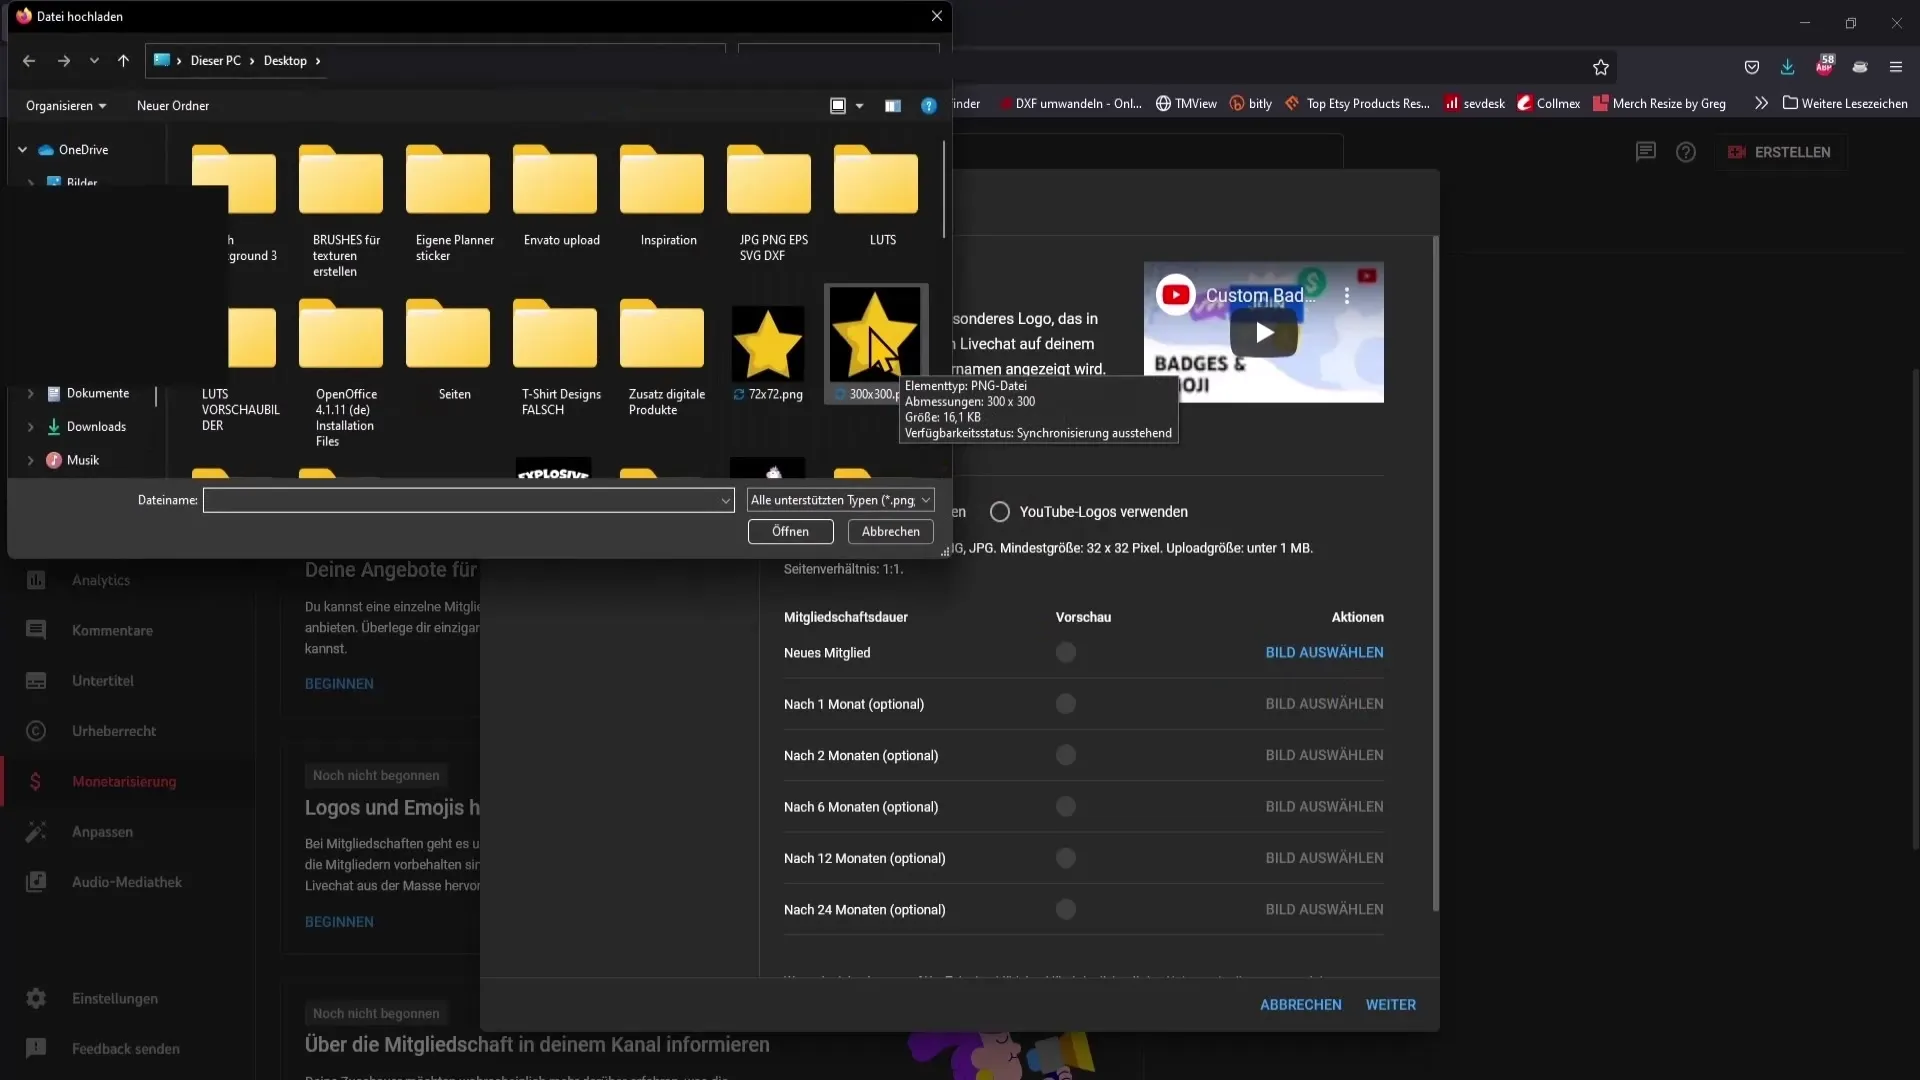The image size is (1920, 1080).
Task: Expand the OneDrive tree item
Action: [x=22, y=149]
